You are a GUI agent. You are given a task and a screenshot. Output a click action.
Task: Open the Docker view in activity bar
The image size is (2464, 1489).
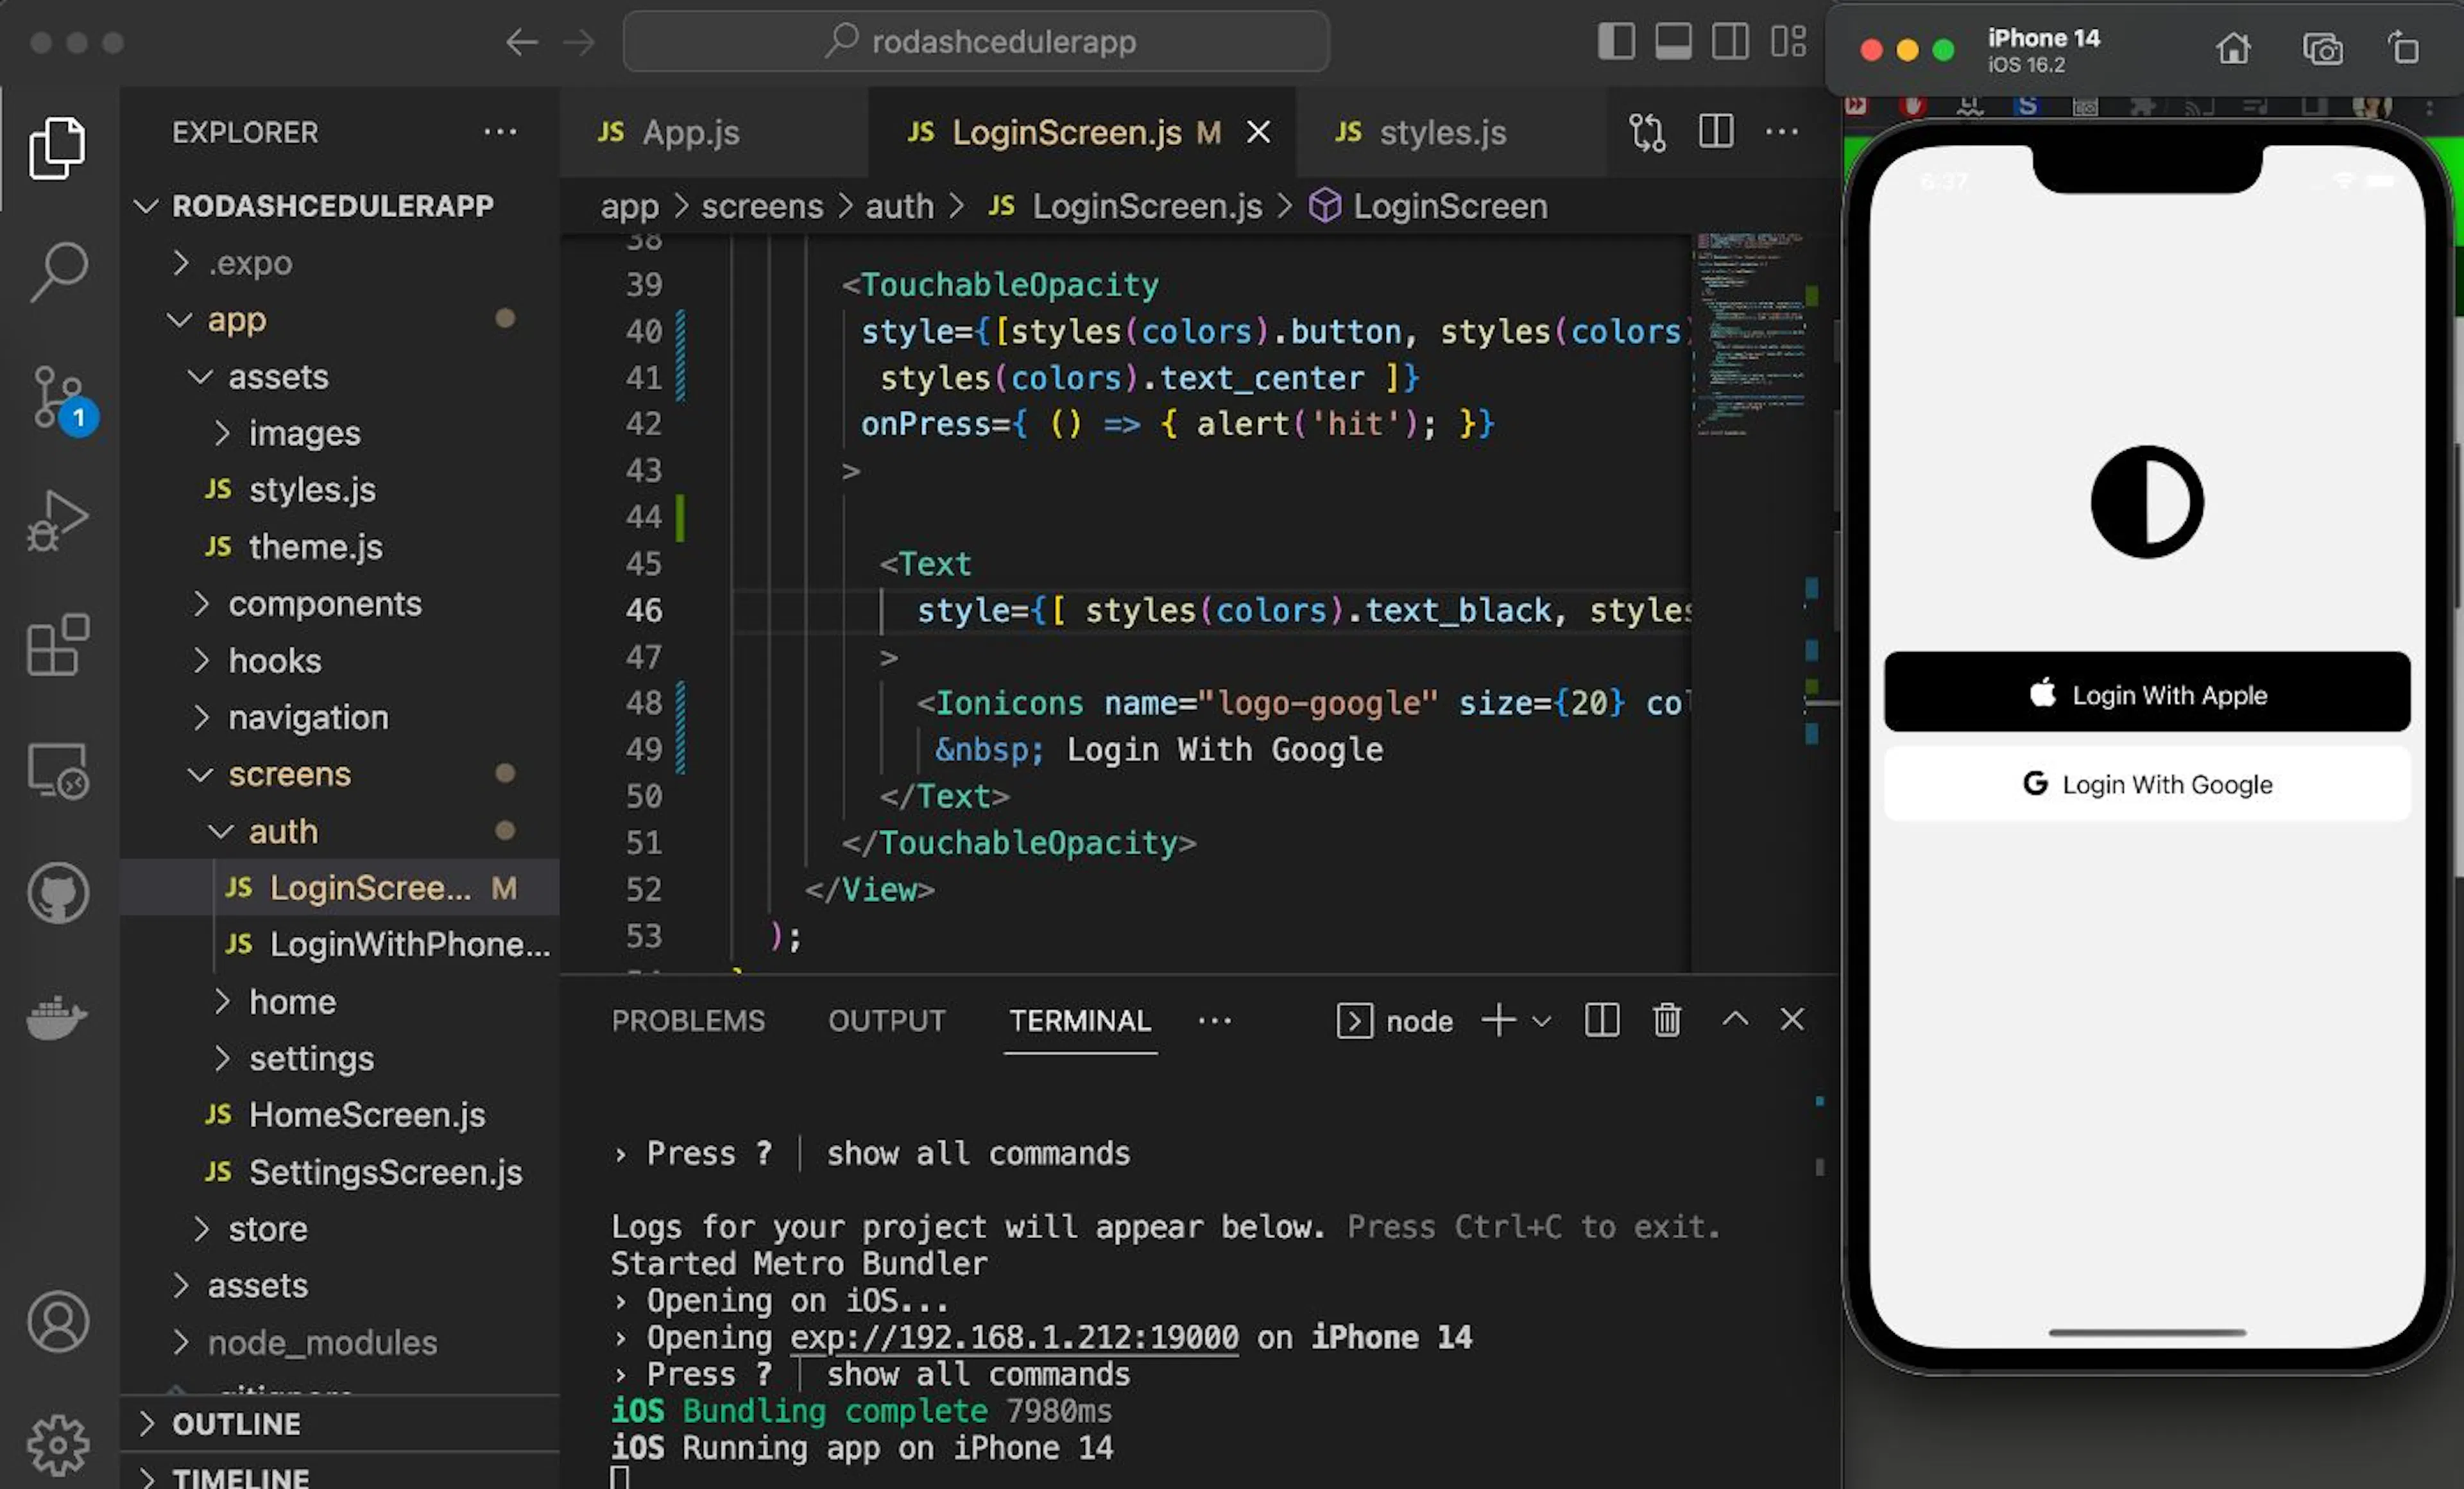[x=57, y=1018]
